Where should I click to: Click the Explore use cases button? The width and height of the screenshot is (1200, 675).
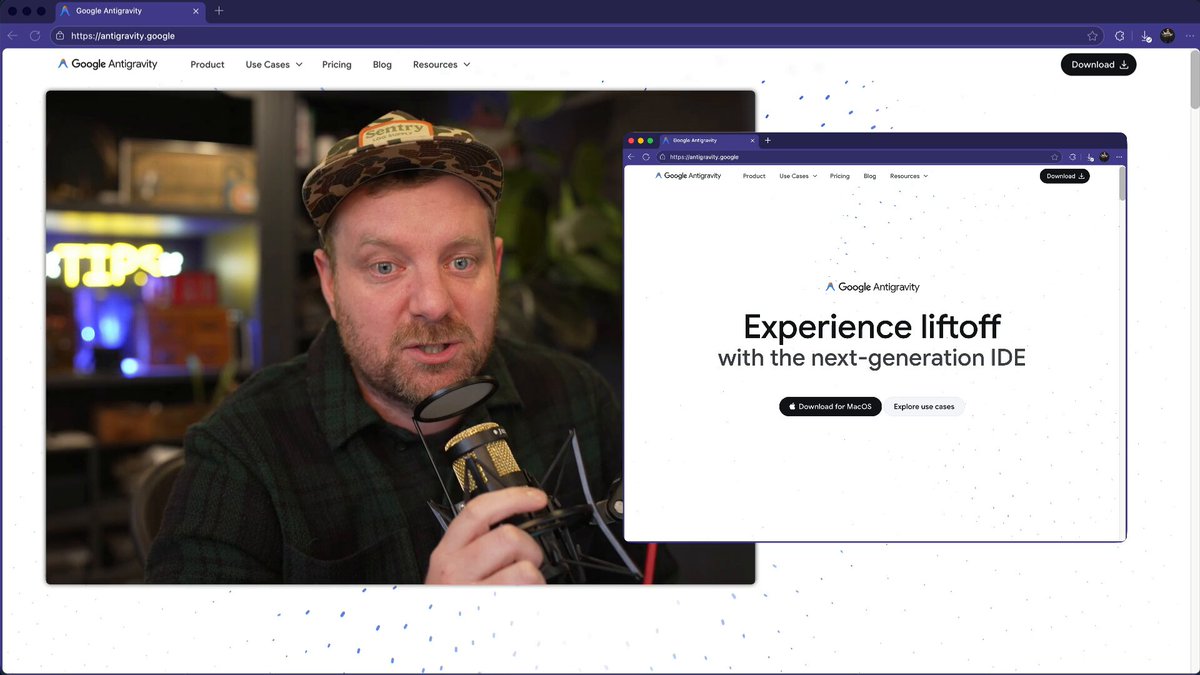(x=924, y=407)
